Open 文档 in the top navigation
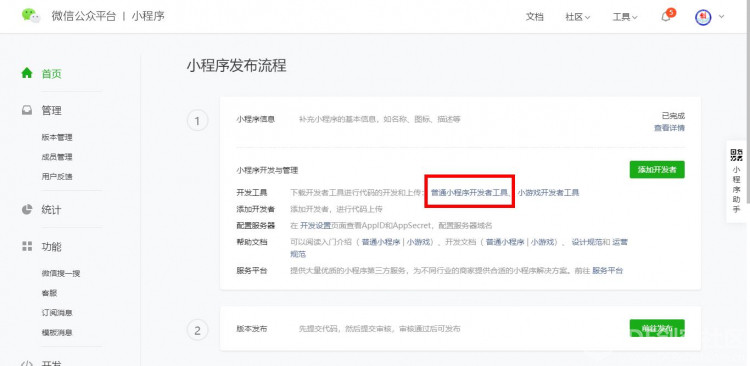Image resolution: width=750 pixels, height=366 pixels. [x=534, y=17]
